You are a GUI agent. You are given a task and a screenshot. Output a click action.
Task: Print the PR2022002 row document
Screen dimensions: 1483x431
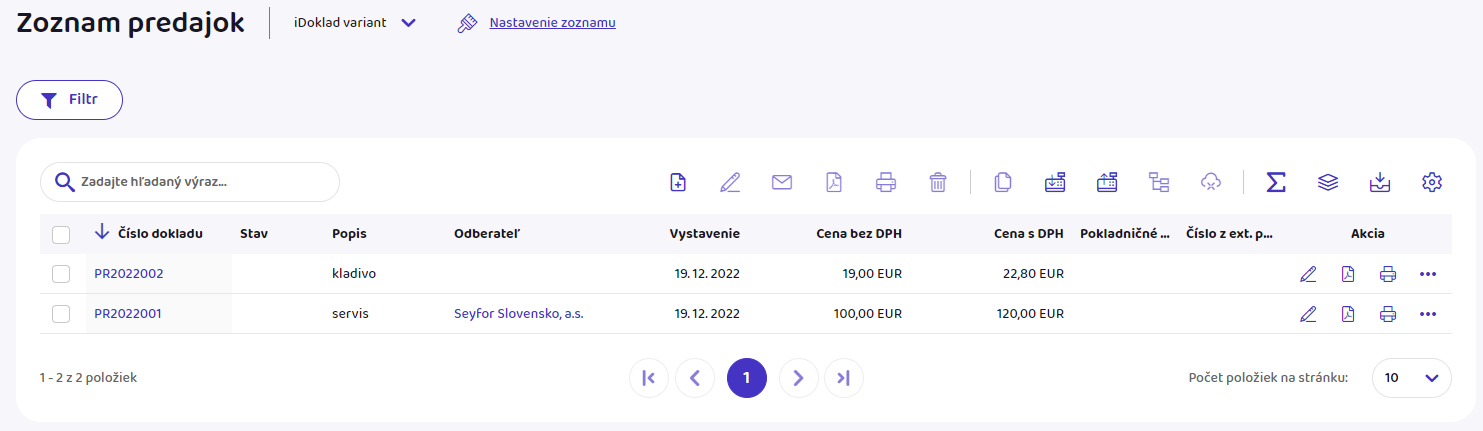pos(1387,274)
